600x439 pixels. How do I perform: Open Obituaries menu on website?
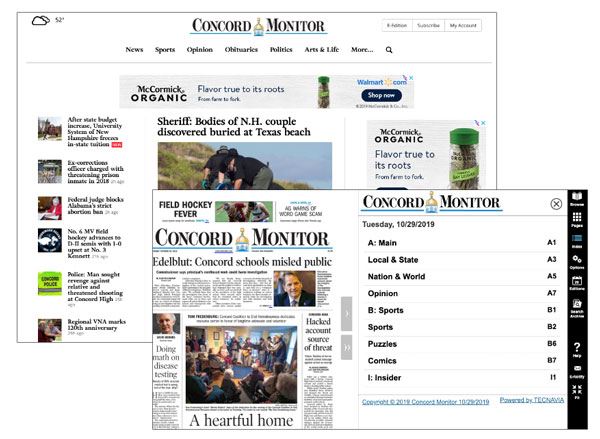[x=241, y=49]
